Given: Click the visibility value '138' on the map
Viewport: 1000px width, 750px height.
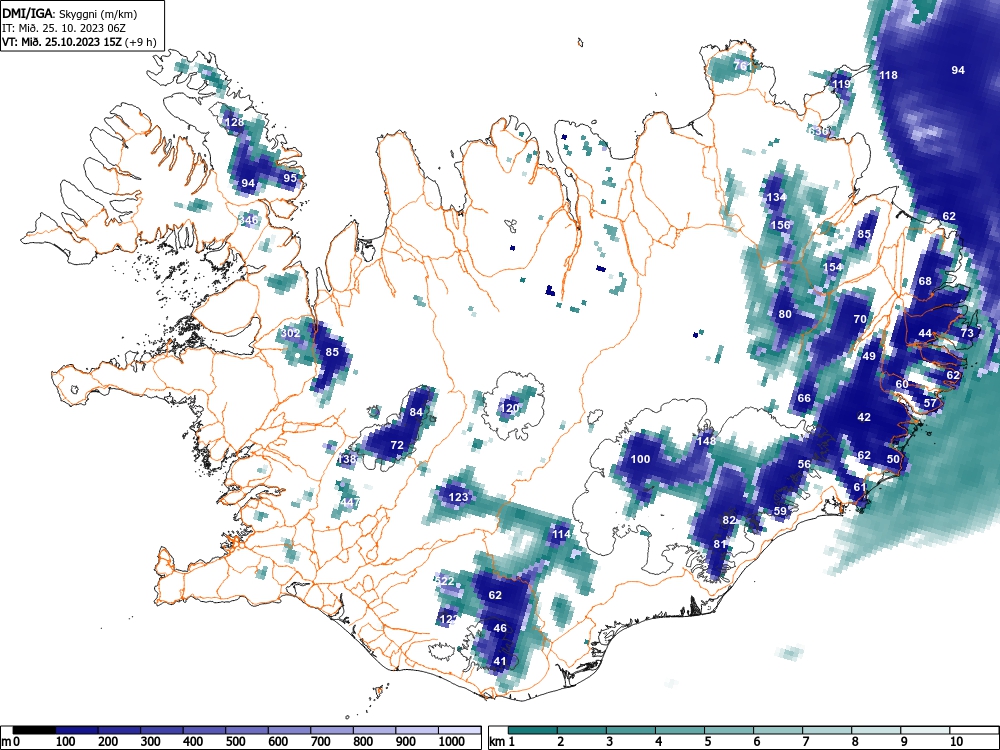Looking at the screenshot, I should [346, 459].
